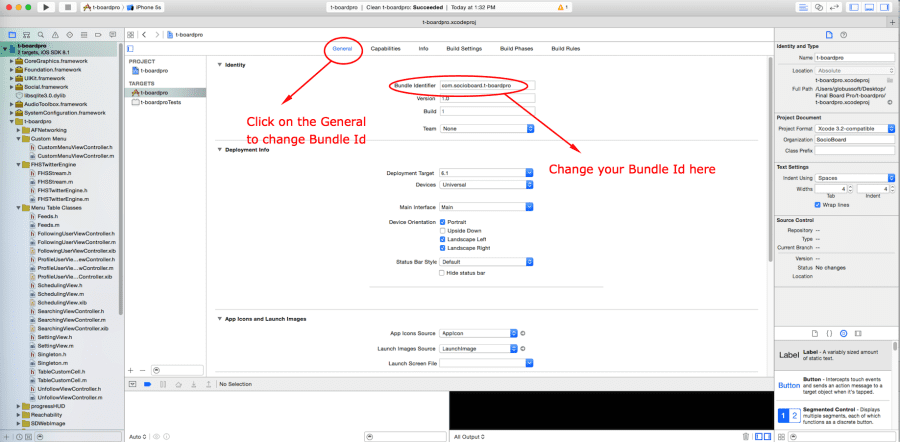Viewport: 900px width, 442px height.
Task: Disable Landscape Left orientation
Action: [443, 239]
